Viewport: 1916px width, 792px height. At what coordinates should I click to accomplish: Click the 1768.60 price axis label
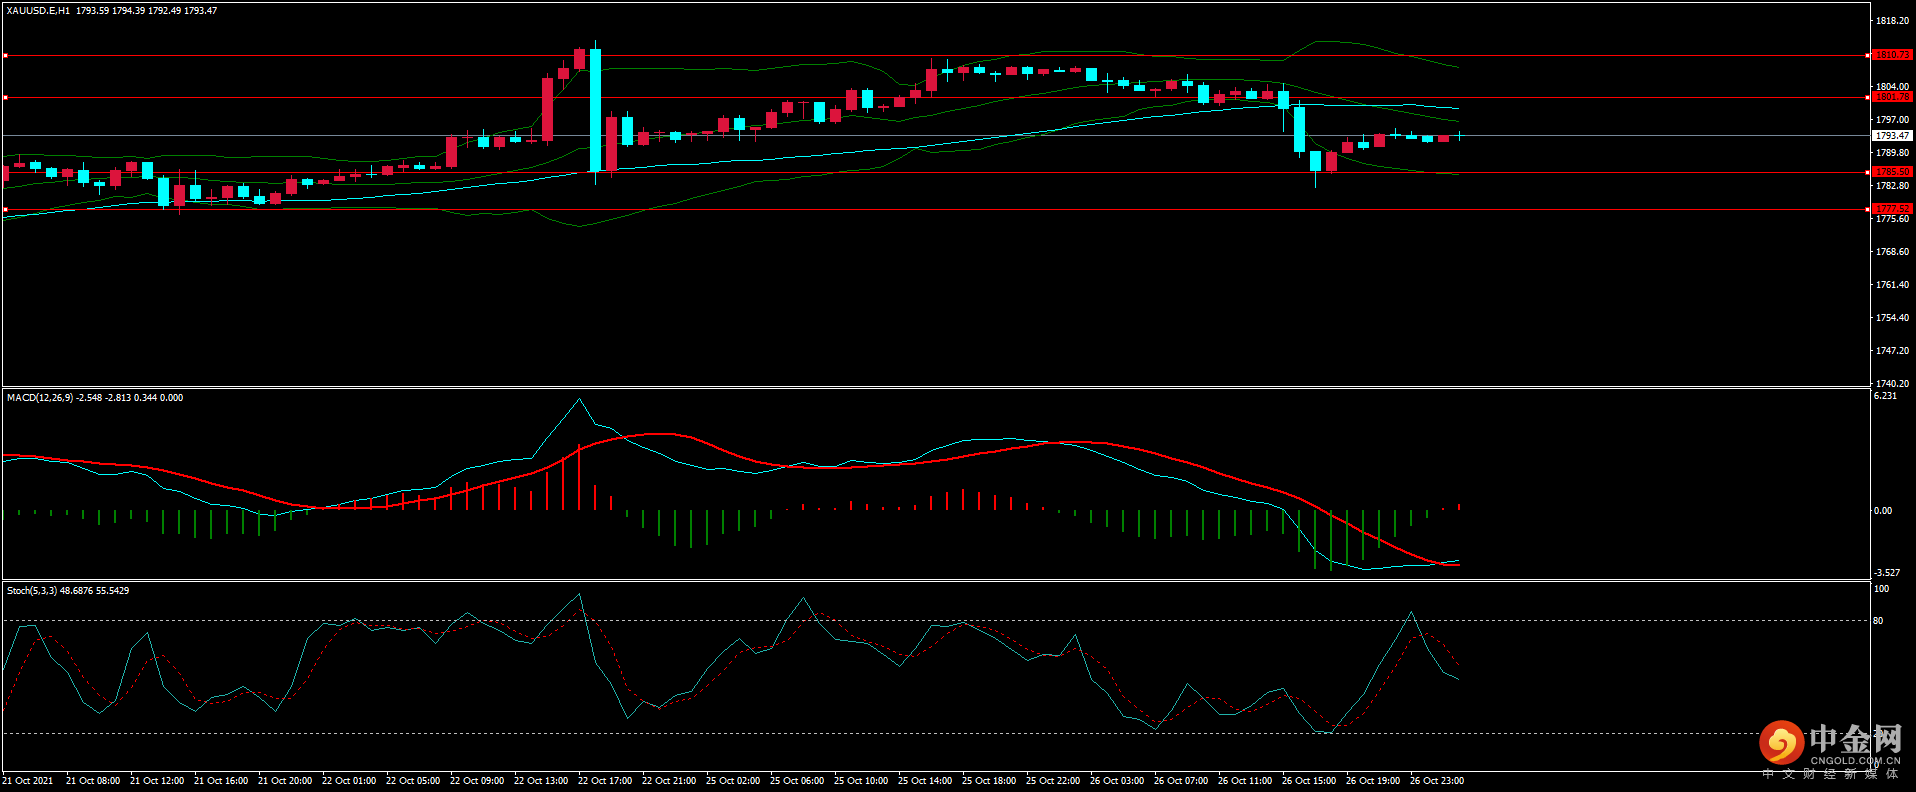tap(1892, 252)
